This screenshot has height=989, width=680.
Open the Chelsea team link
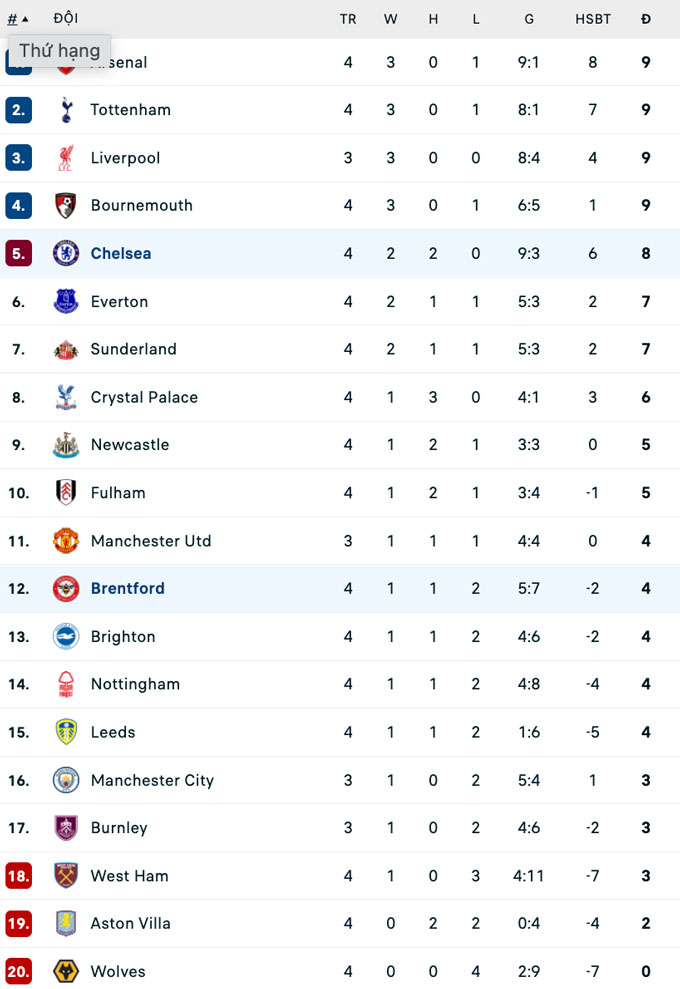point(121,254)
